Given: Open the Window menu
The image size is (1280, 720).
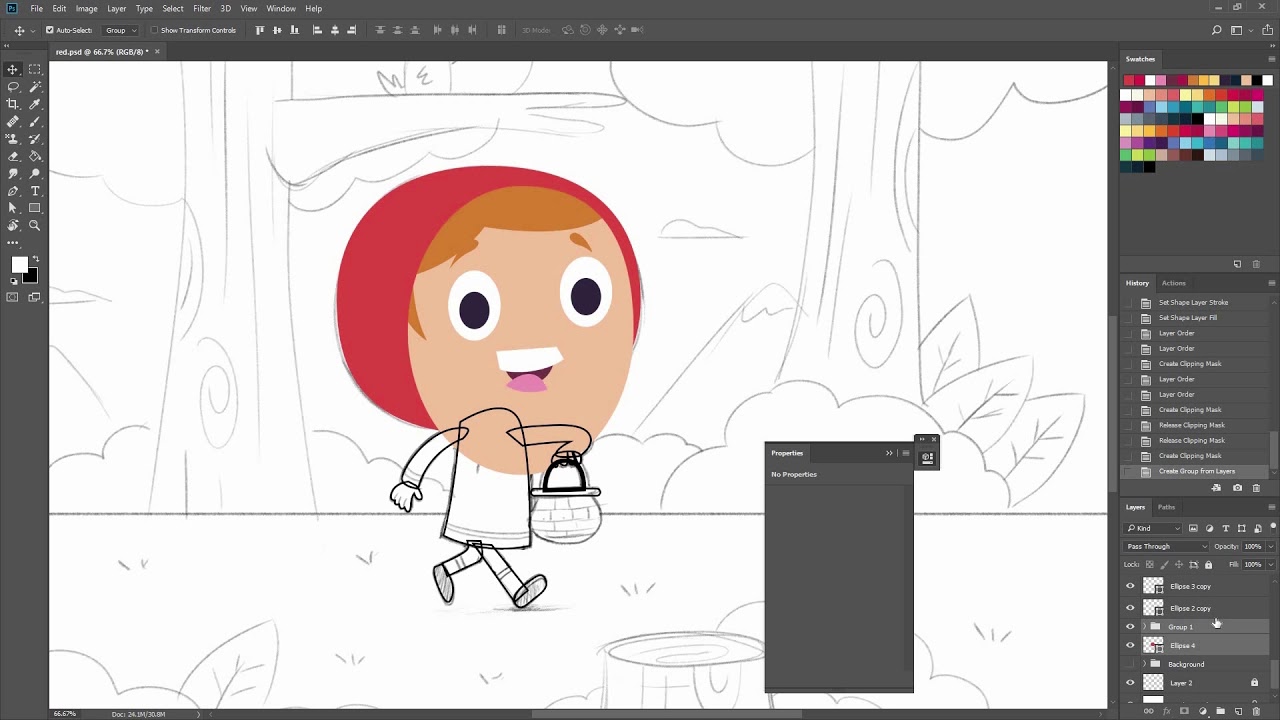Looking at the screenshot, I should (x=281, y=8).
